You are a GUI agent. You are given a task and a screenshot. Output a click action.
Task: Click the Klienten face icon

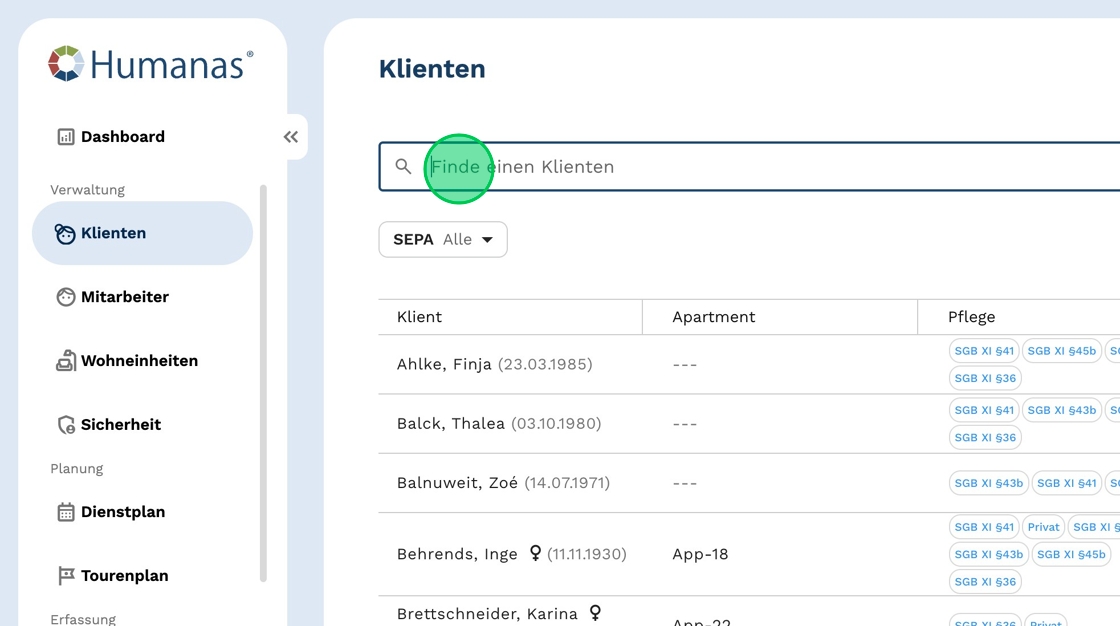click(x=66, y=234)
